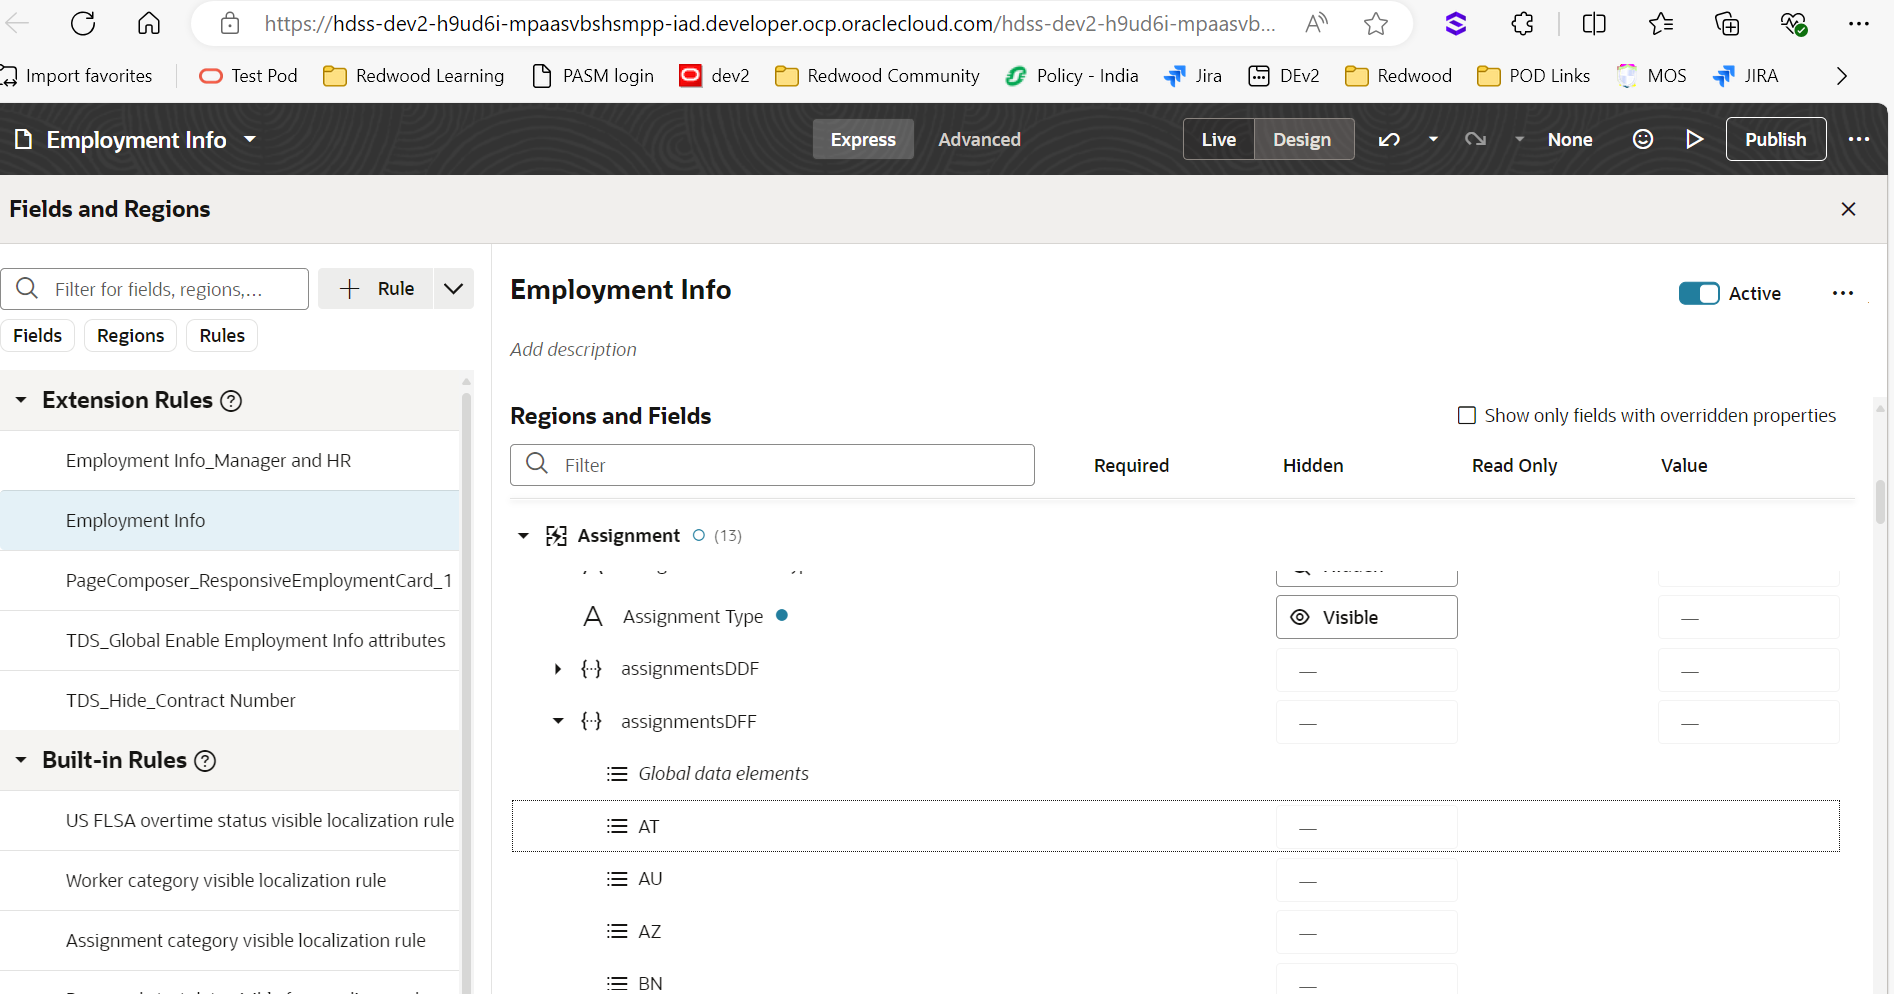This screenshot has width=1894, height=994.
Task: Expand assignmentsDDF
Action: (557, 668)
